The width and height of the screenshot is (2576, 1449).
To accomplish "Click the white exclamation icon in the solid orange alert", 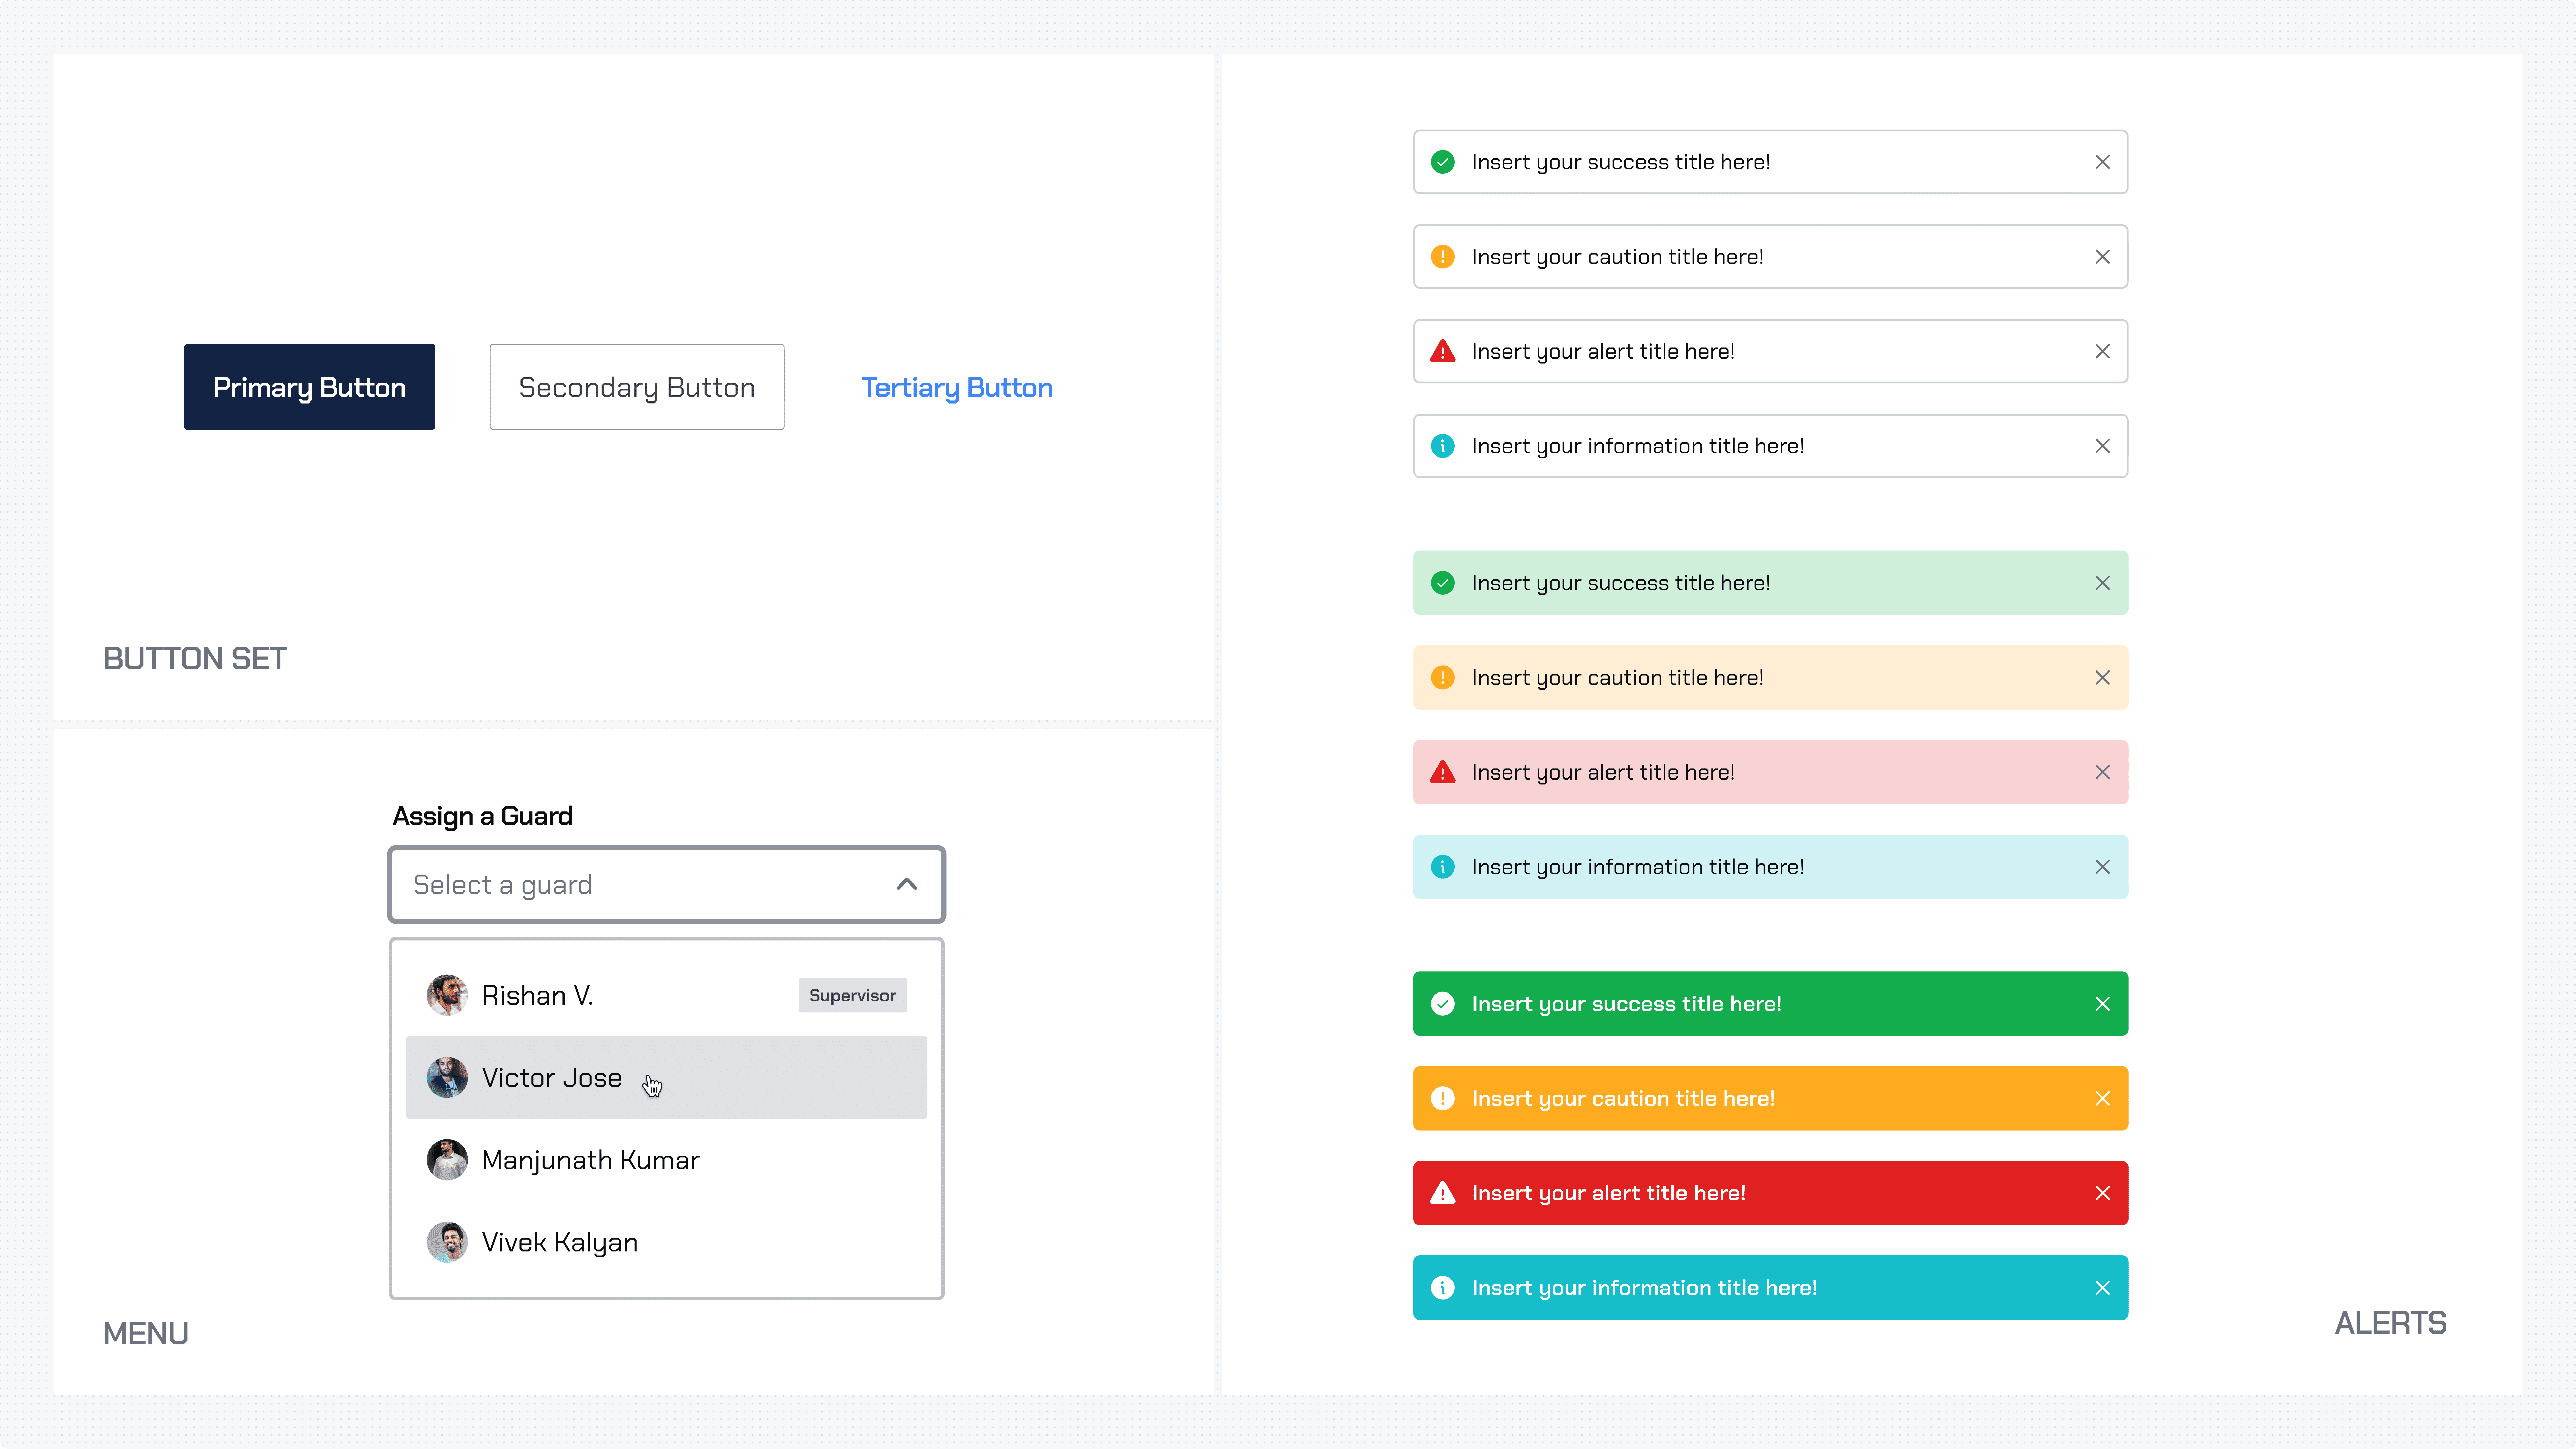I will [1442, 1099].
